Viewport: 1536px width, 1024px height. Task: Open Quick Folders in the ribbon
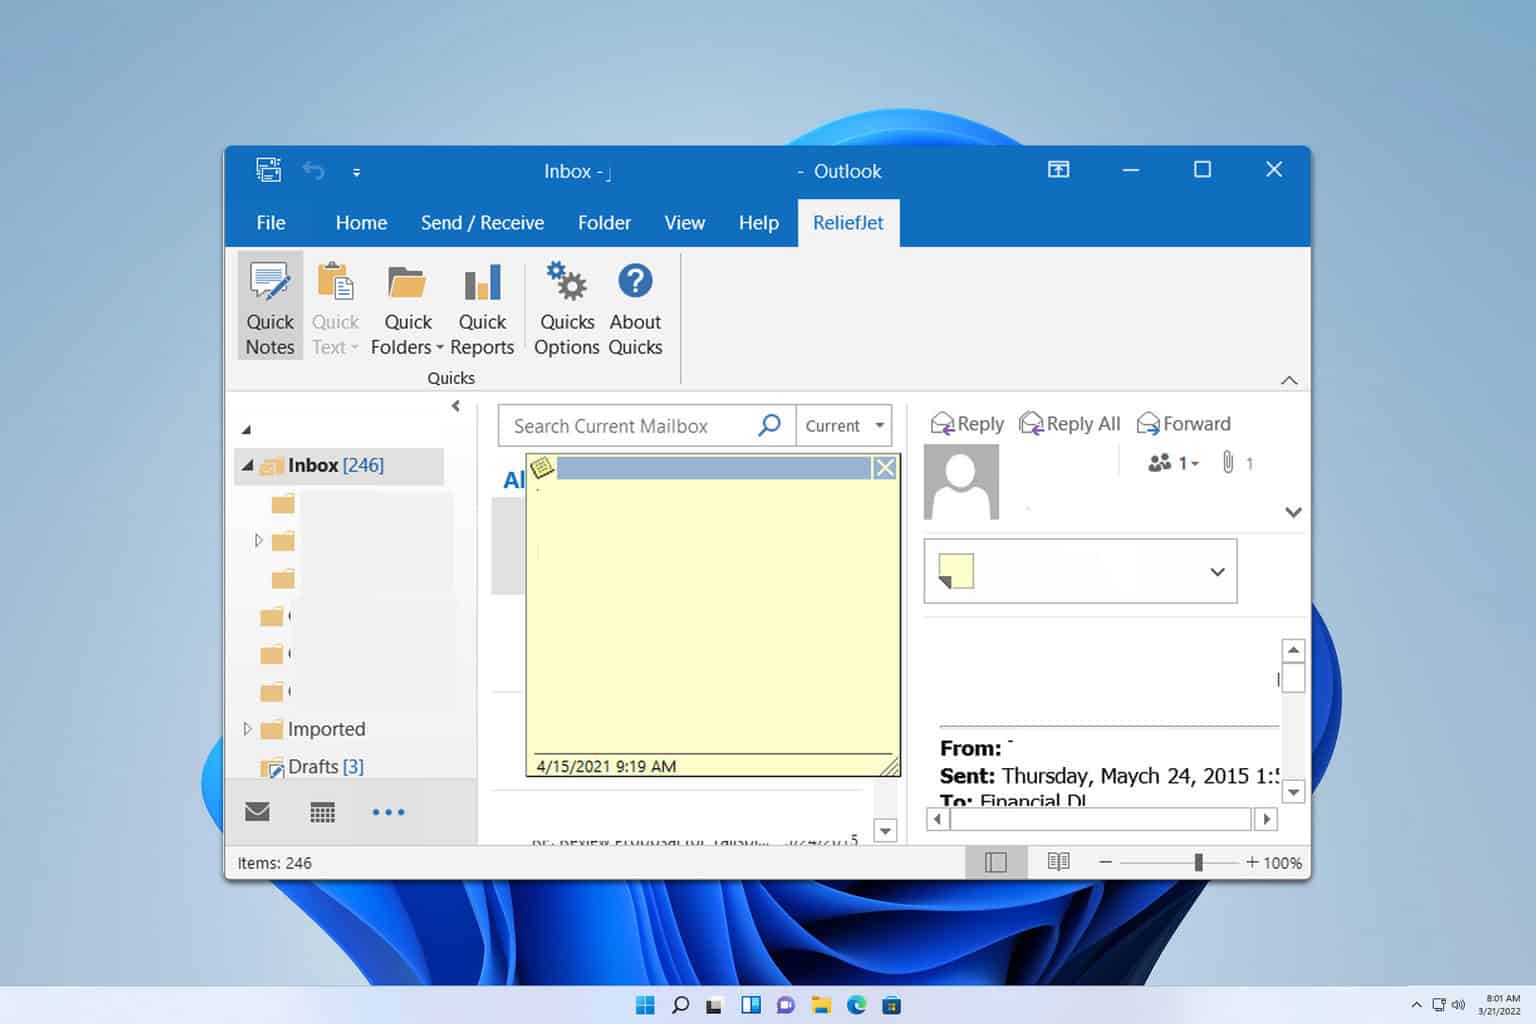coord(407,306)
